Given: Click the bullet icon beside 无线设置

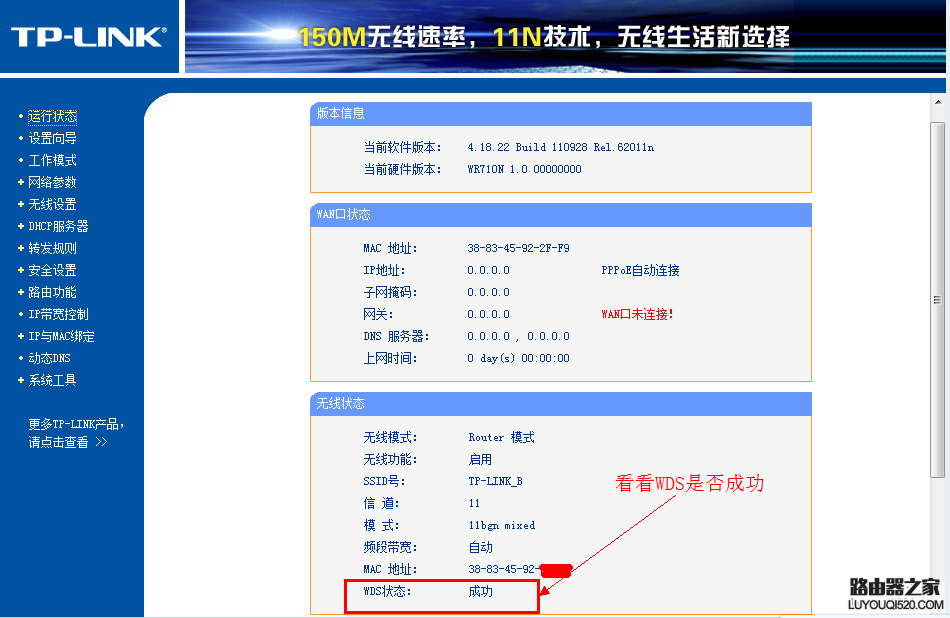Looking at the screenshot, I should coord(23,203).
